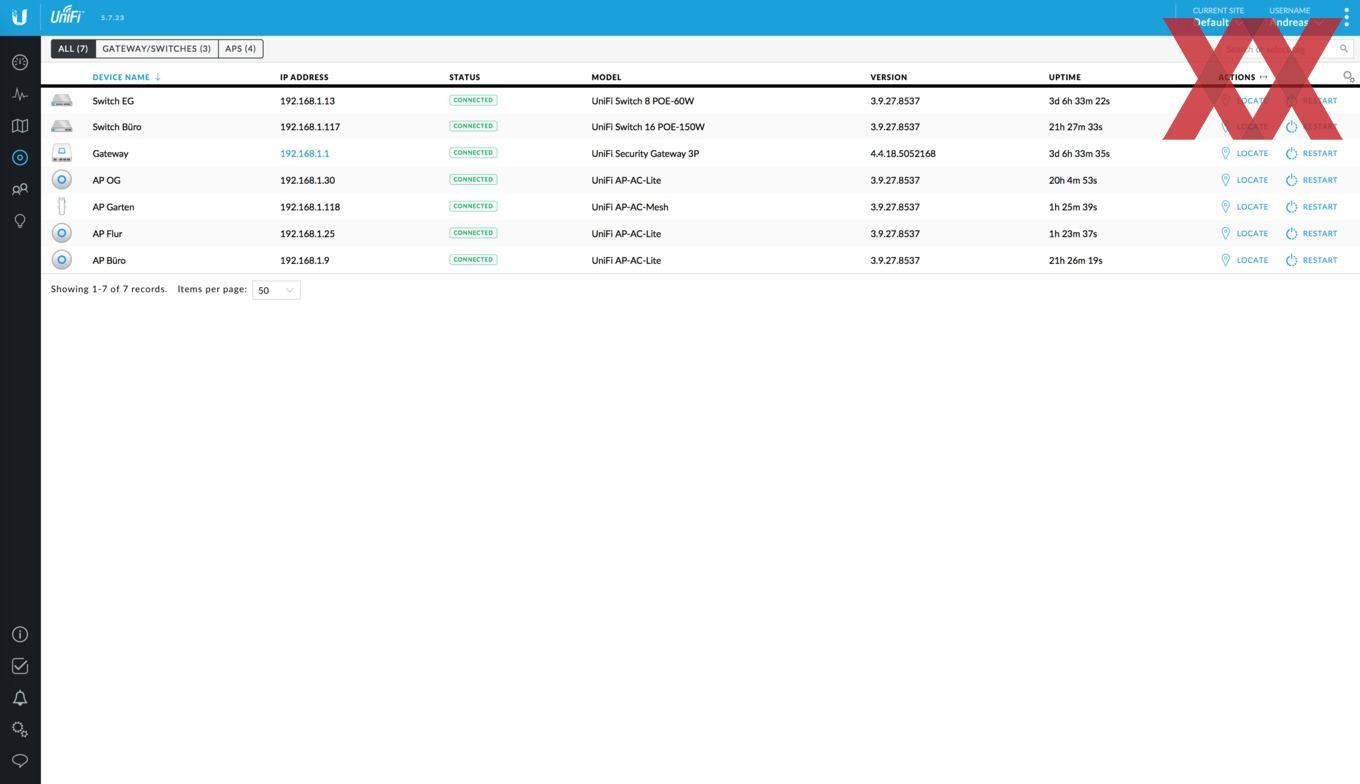Click the Info icon in the lower sidebar
The image size is (1360, 784).
tap(20, 634)
